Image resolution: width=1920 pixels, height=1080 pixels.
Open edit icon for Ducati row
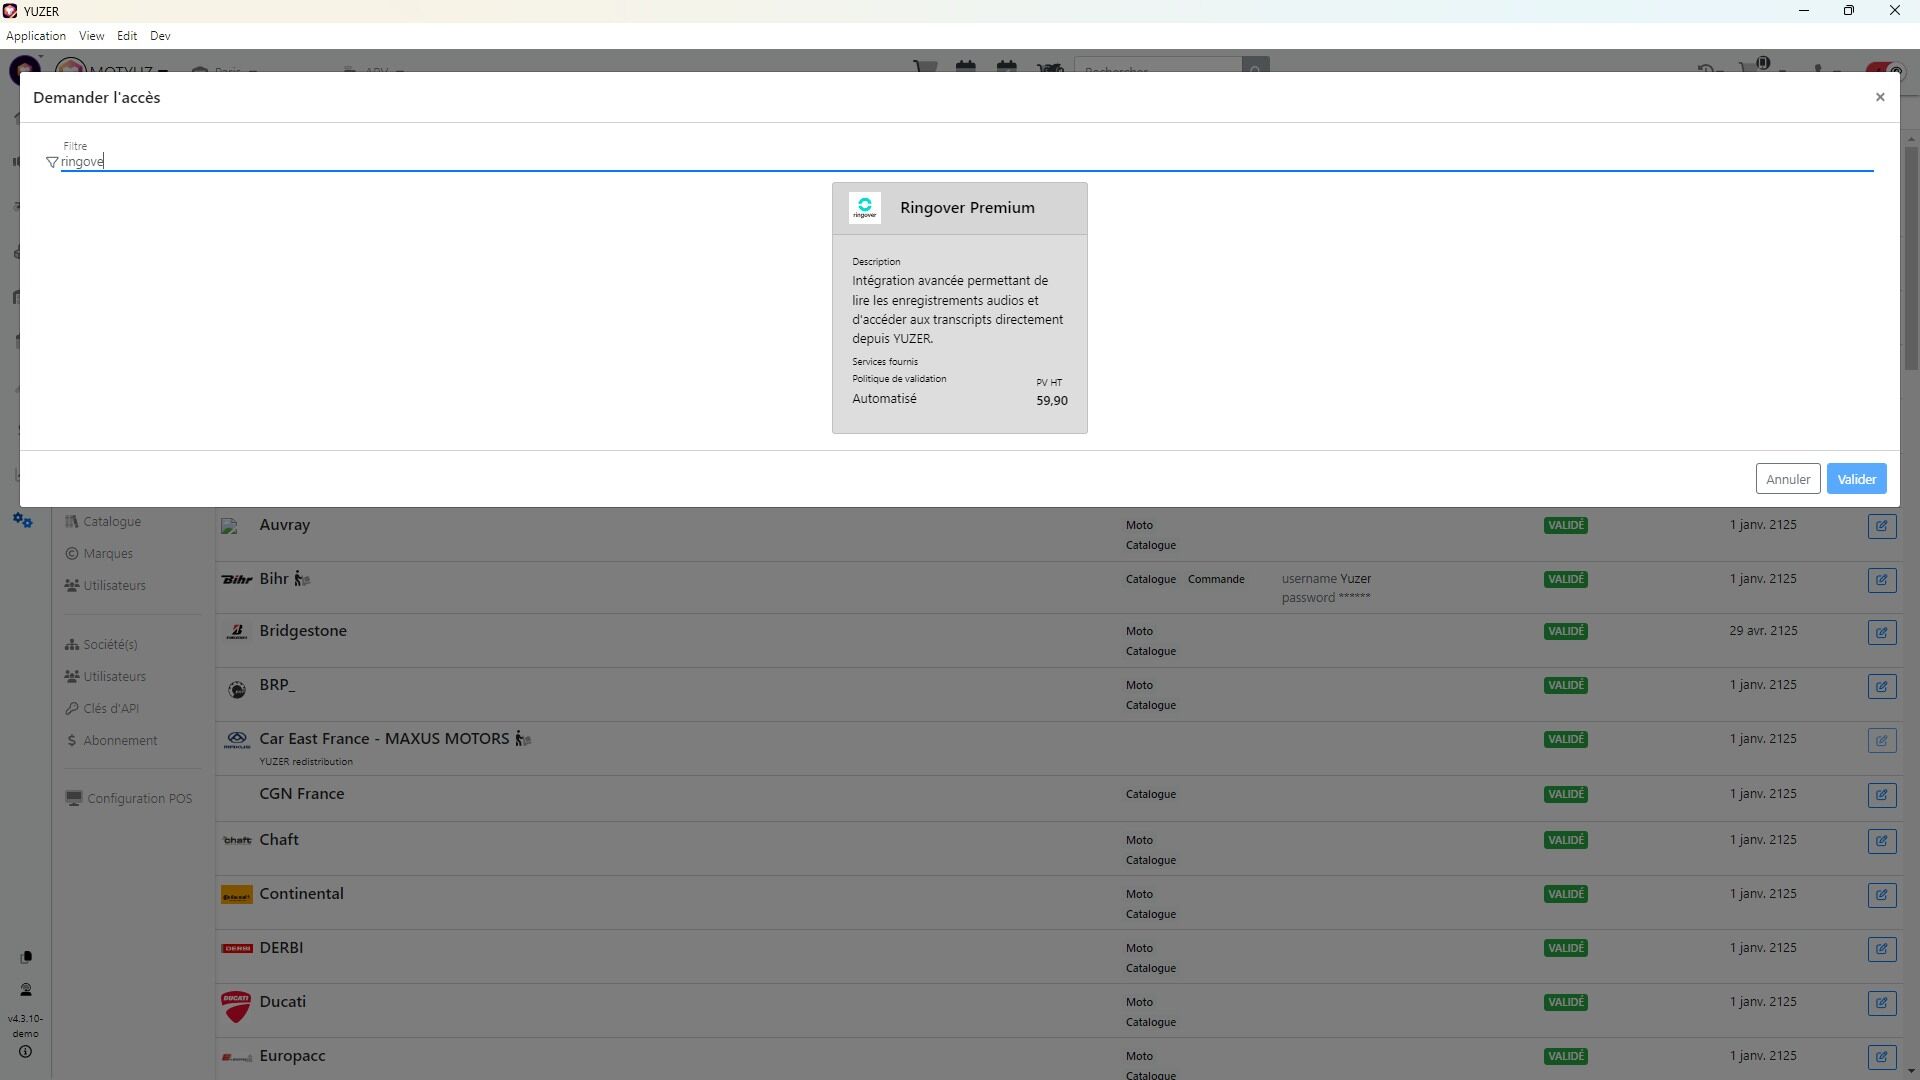(x=1881, y=1003)
